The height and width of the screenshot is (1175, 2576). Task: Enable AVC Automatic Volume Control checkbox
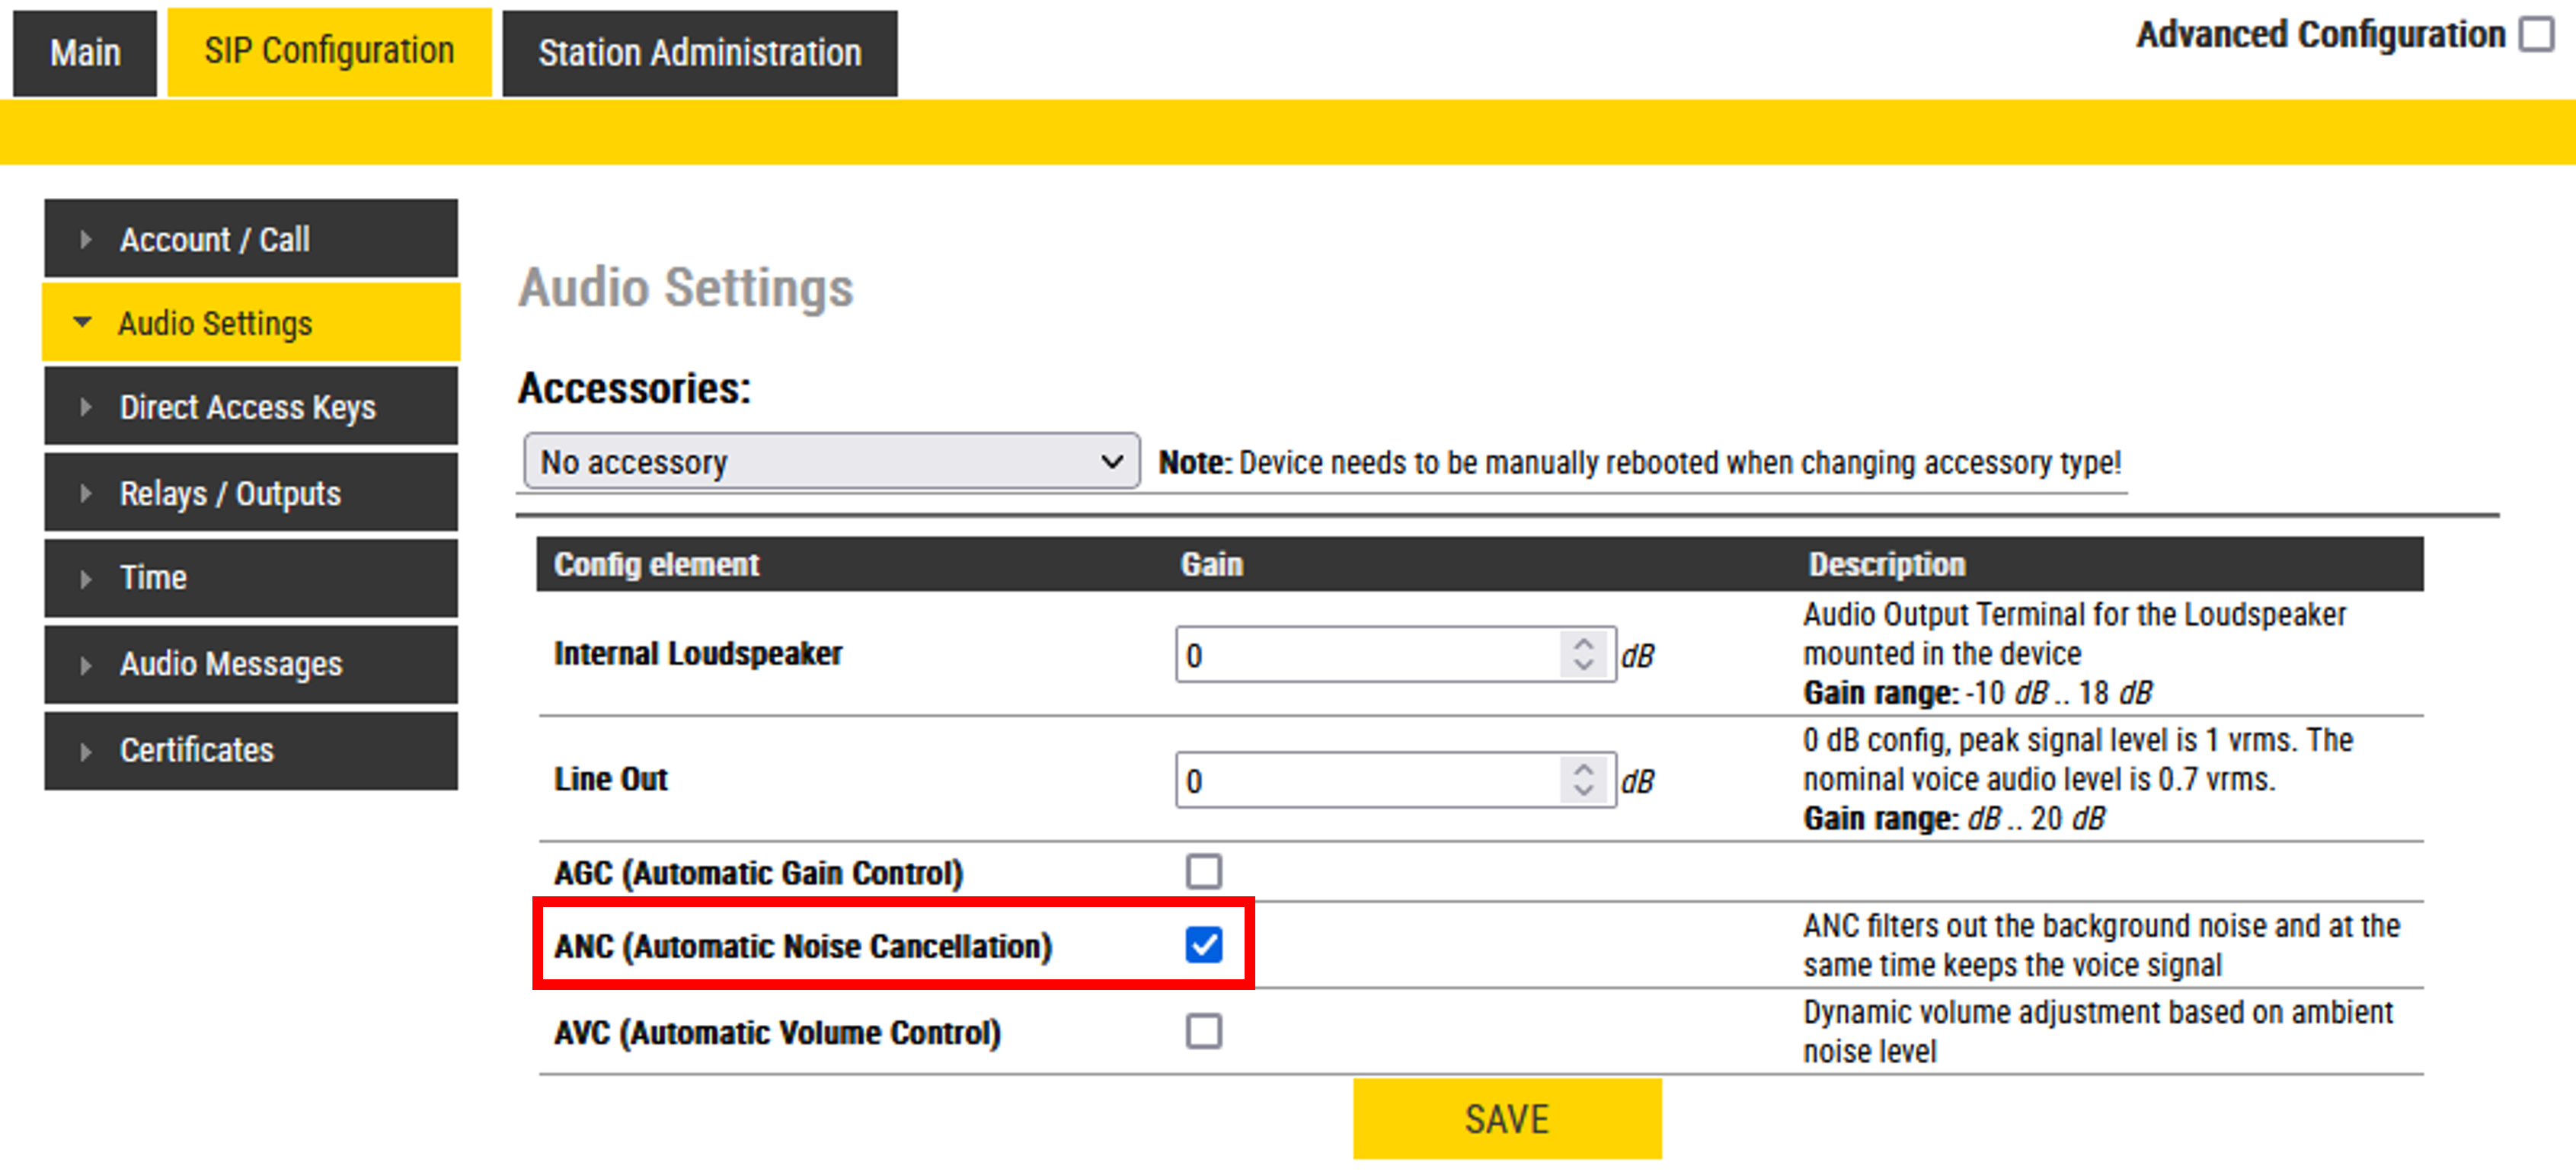pos(1203,1031)
